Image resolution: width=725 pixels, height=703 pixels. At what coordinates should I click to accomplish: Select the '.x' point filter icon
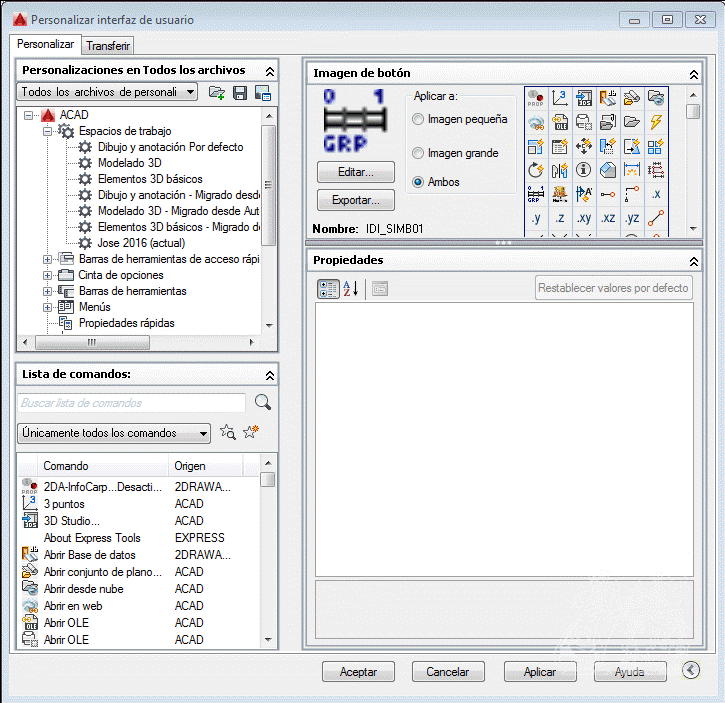(x=656, y=194)
